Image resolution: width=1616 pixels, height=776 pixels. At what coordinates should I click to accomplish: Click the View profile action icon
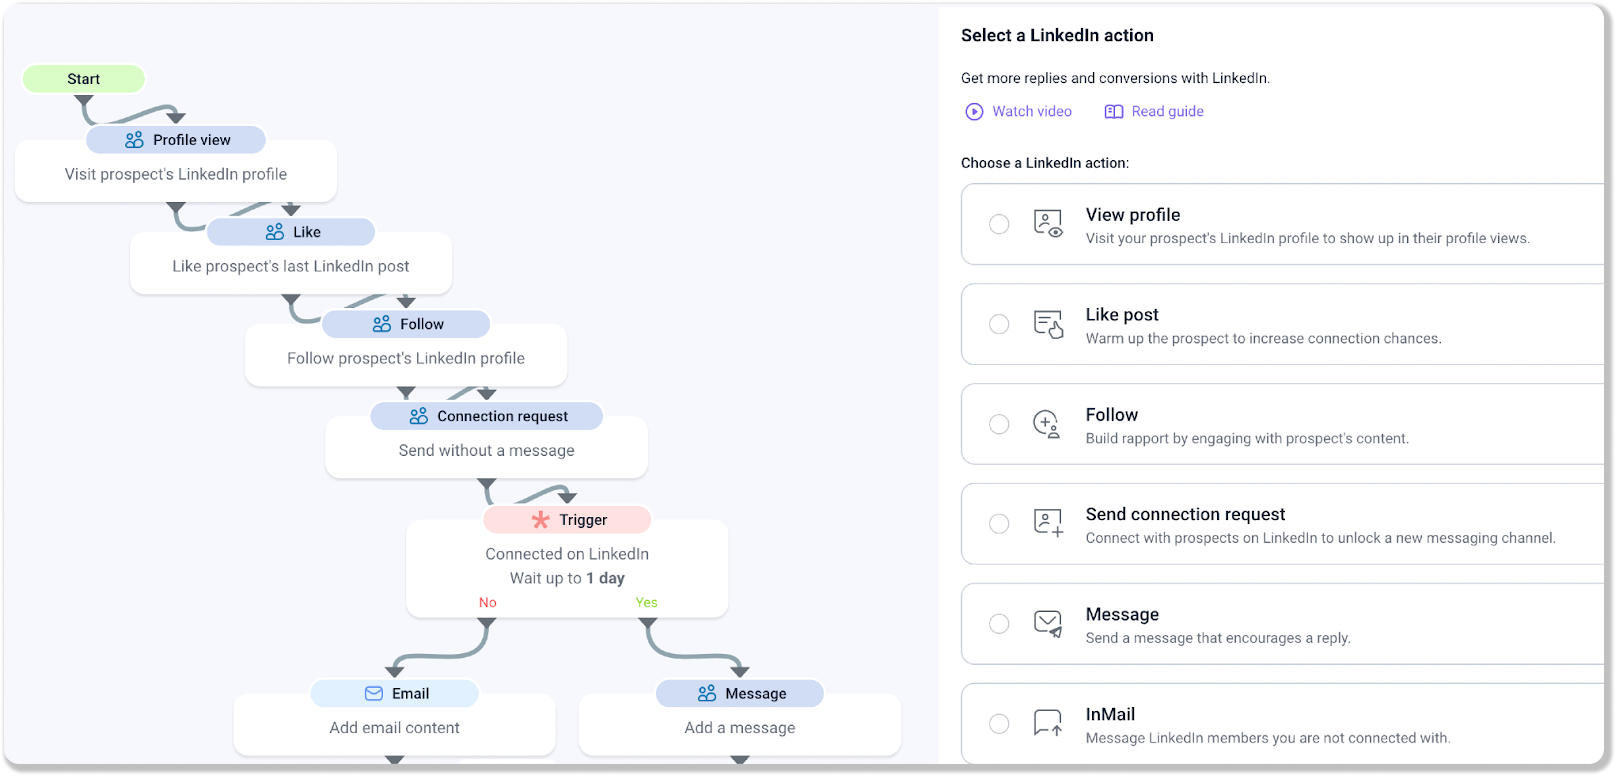[x=1047, y=223]
